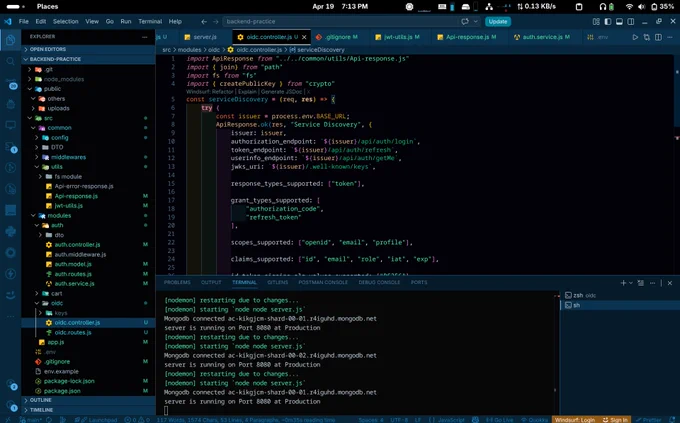Split the editor to the right
This screenshot has height=423, width=680.
pyautogui.click(x=658, y=37)
